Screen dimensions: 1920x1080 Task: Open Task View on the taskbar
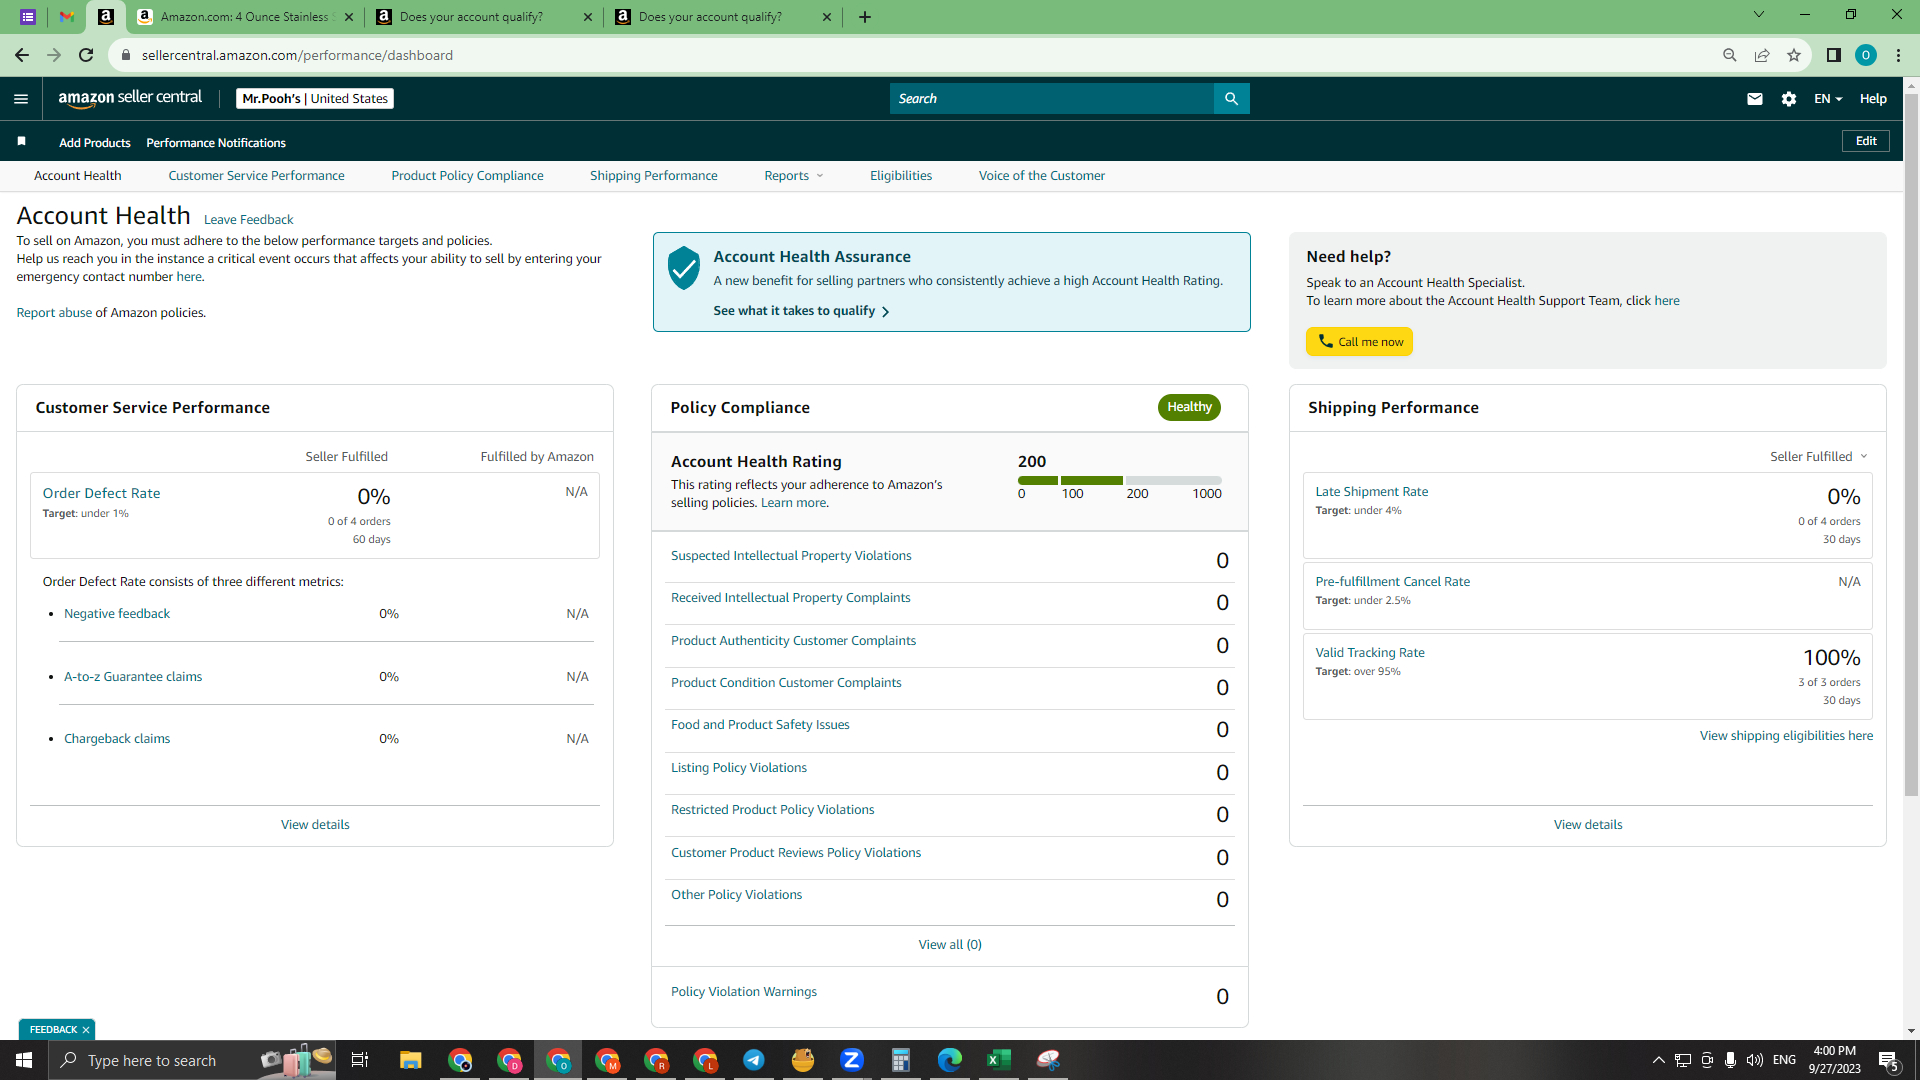360,1060
